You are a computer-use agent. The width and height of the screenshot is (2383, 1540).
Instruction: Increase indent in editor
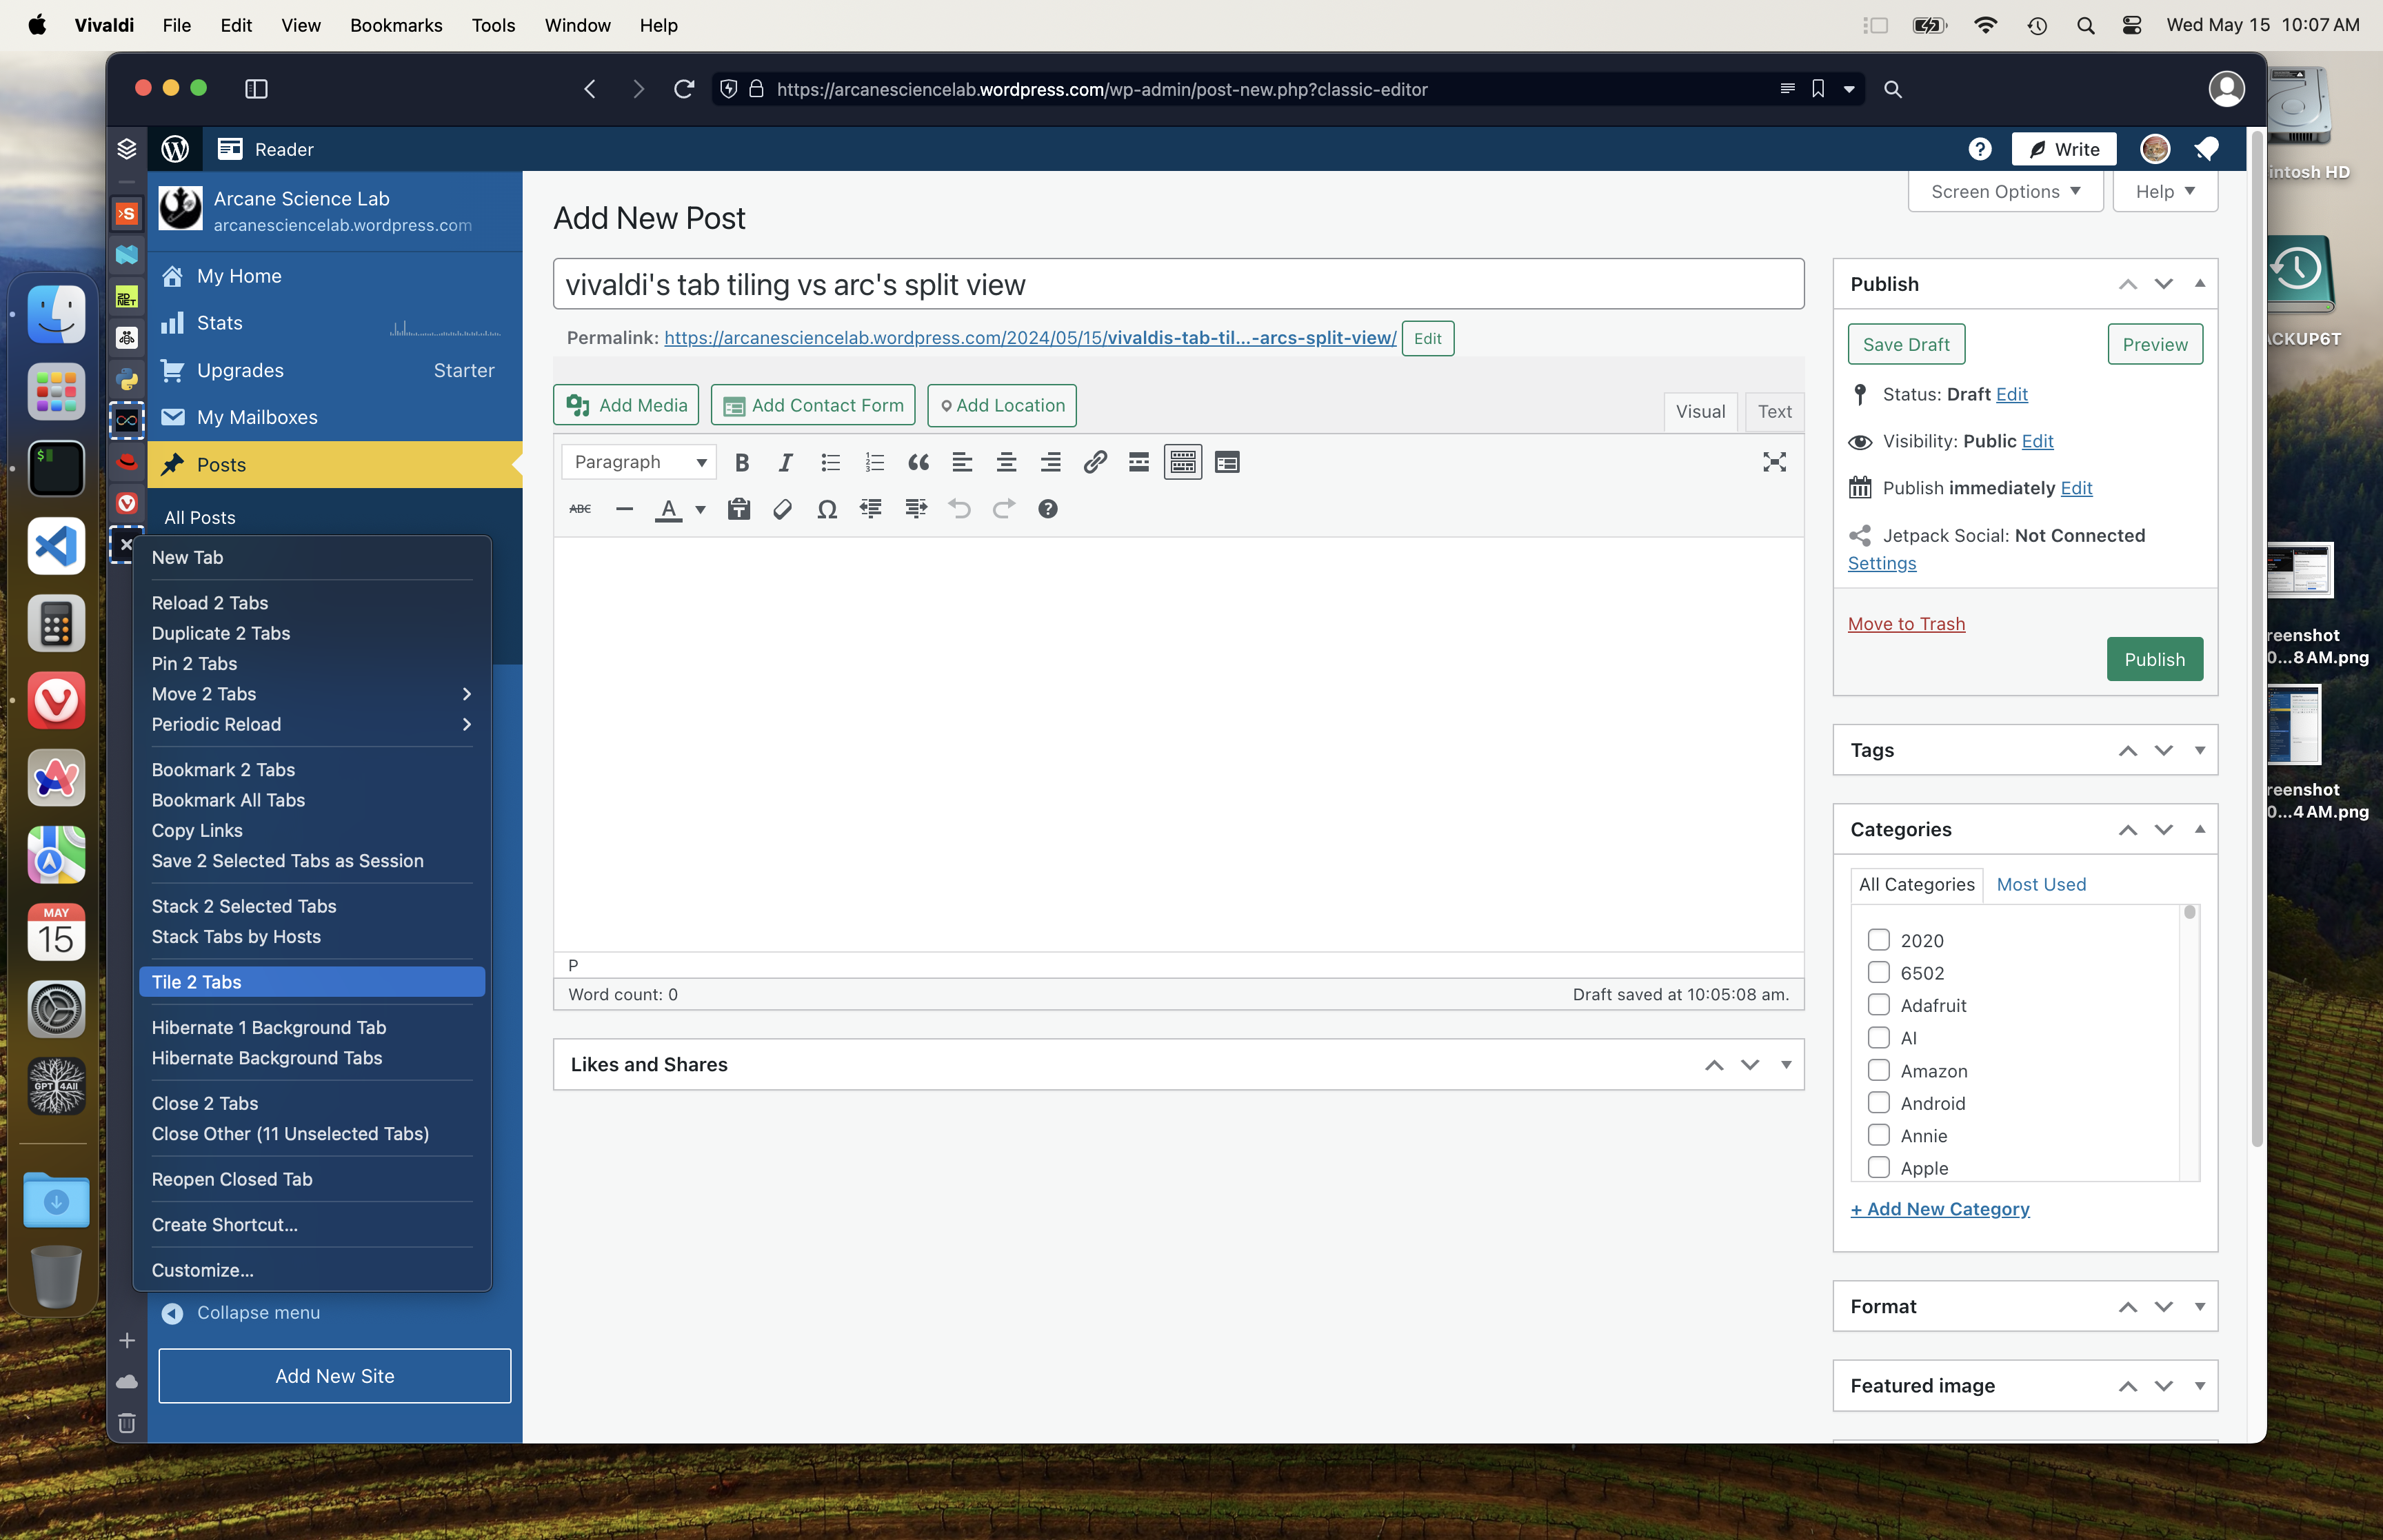coord(916,509)
